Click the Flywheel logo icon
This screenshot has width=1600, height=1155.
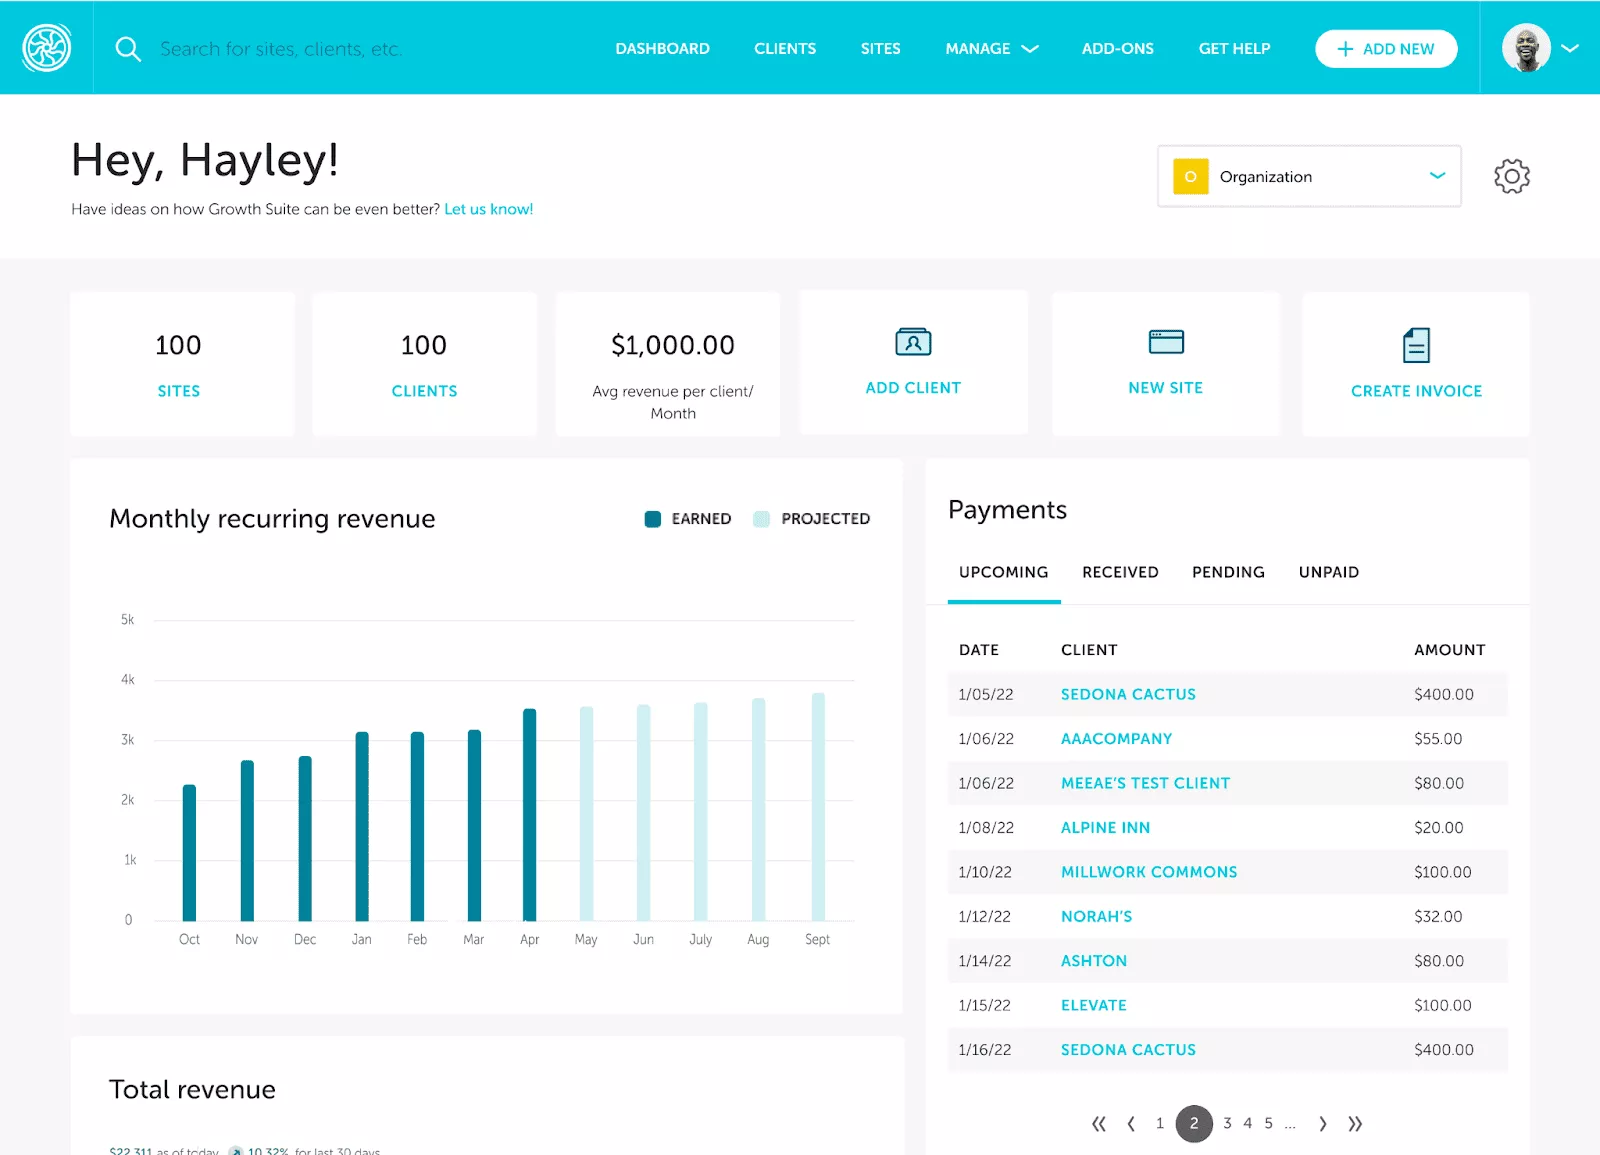point(47,48)
